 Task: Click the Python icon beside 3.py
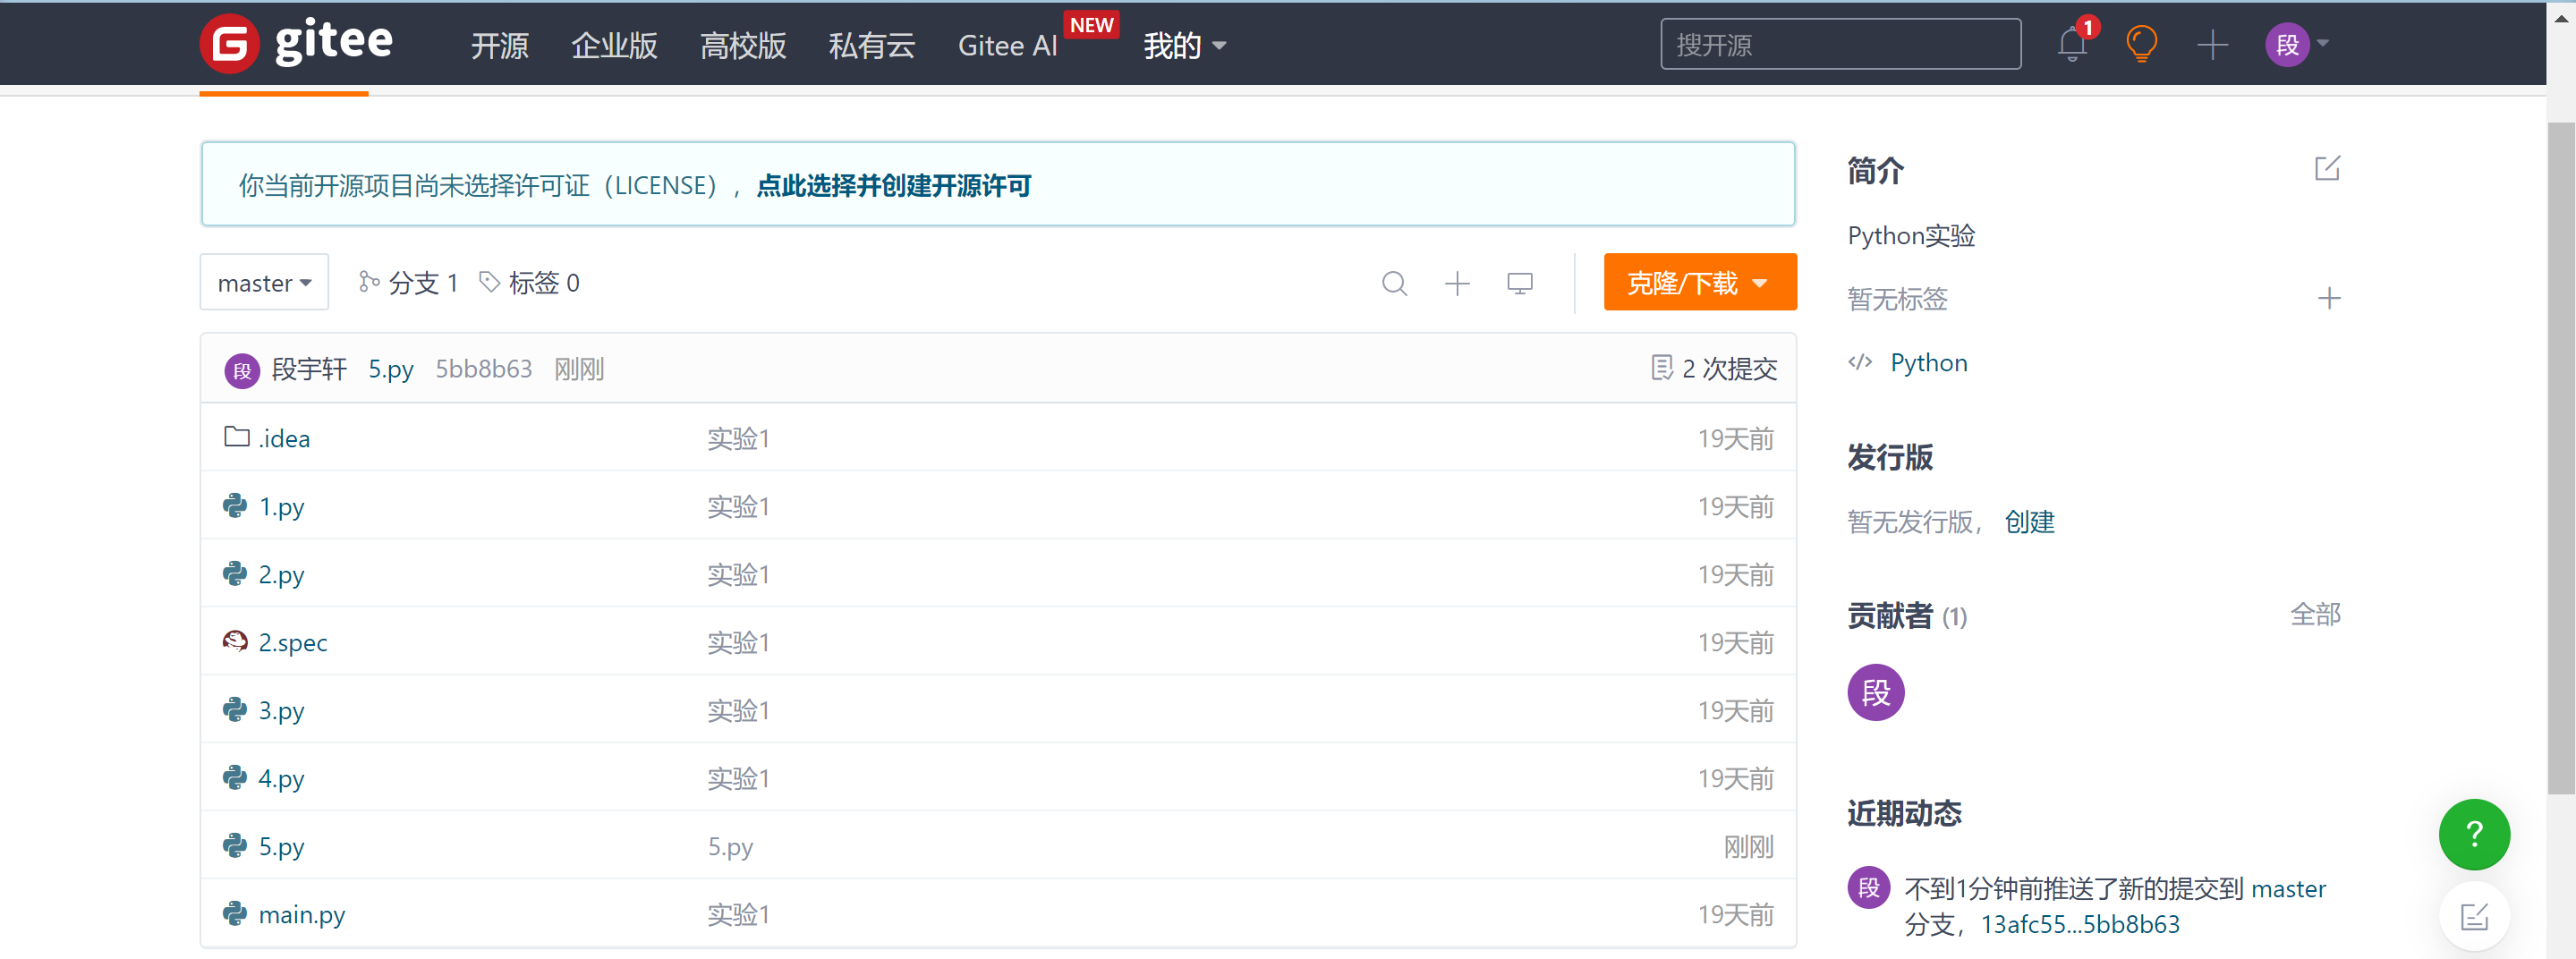coord(235,710)
